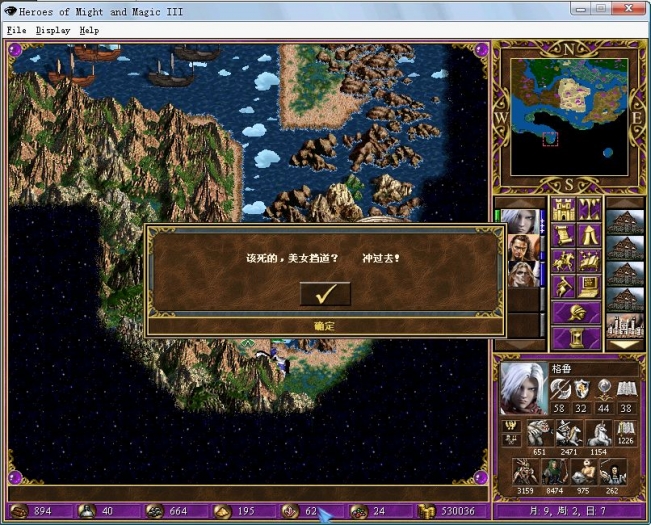This screenshot has width=651, height=525.
Task: Open the Quest Log scroll button
Action: (563, 235)
